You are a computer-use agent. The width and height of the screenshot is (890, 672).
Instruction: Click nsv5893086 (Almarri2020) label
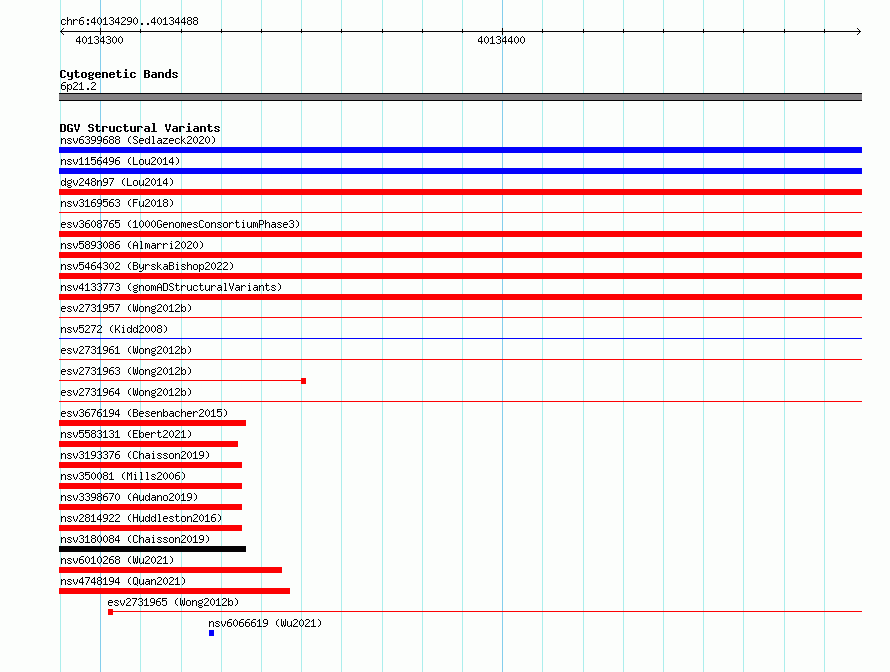point(132,245)
